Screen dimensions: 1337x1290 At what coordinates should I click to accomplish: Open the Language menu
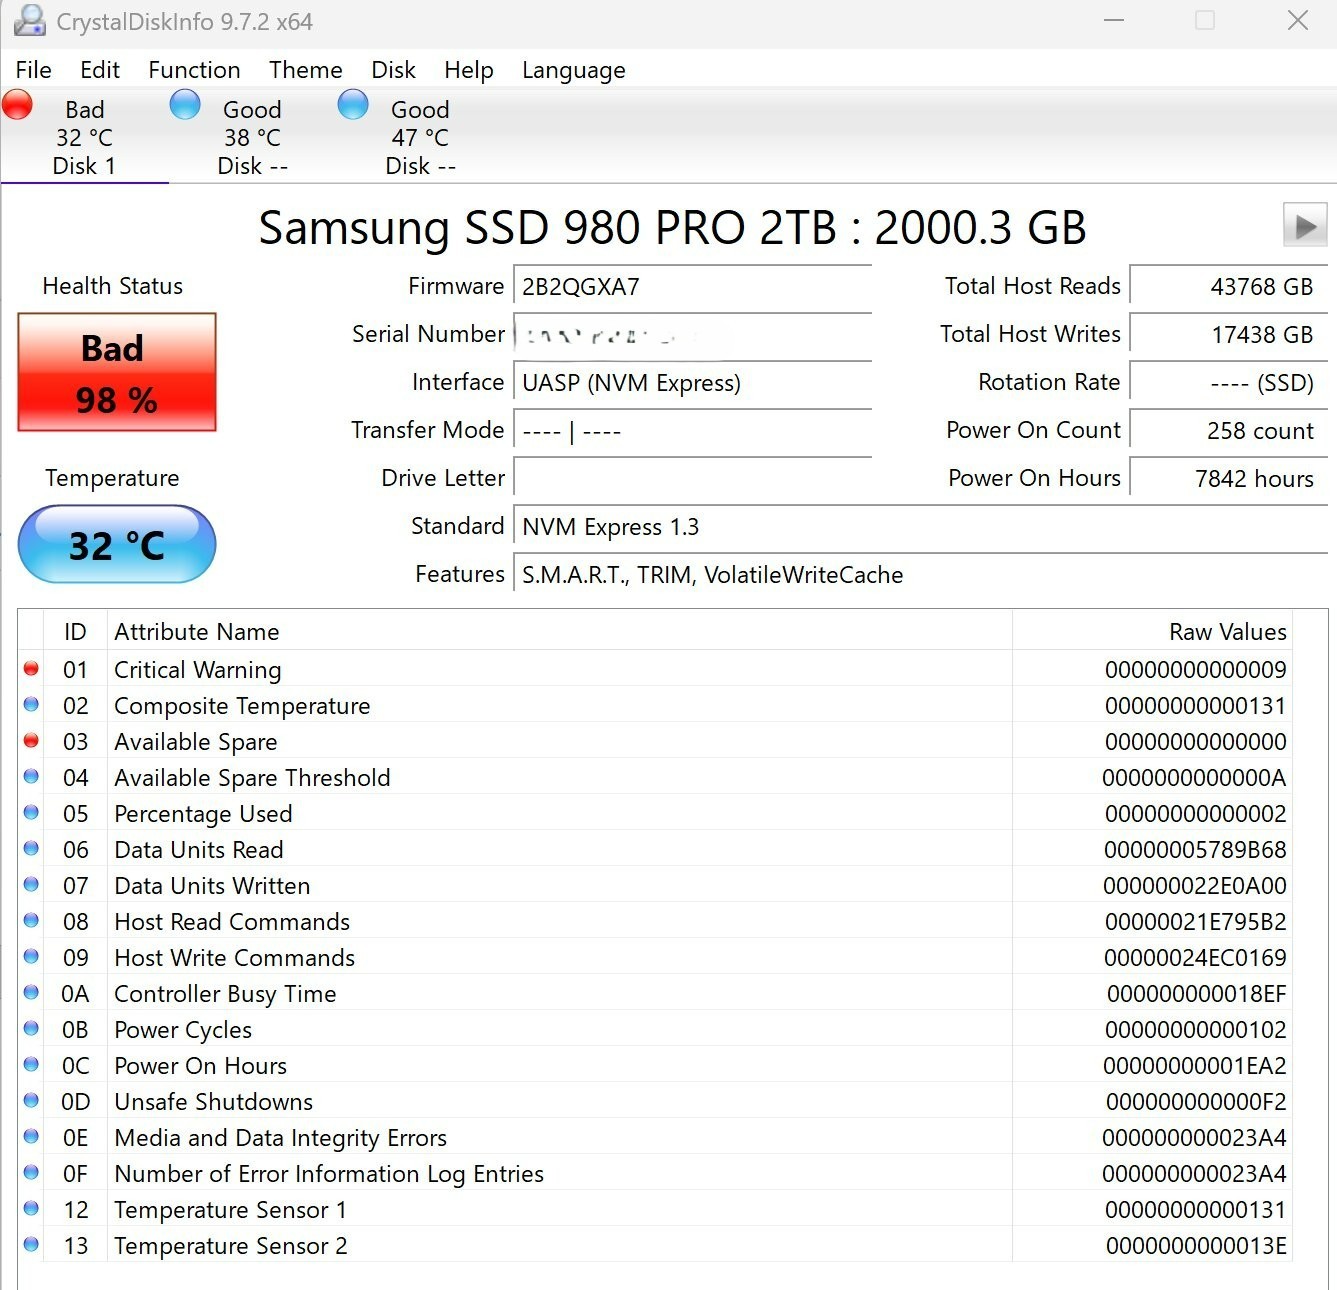click(572, 70)
